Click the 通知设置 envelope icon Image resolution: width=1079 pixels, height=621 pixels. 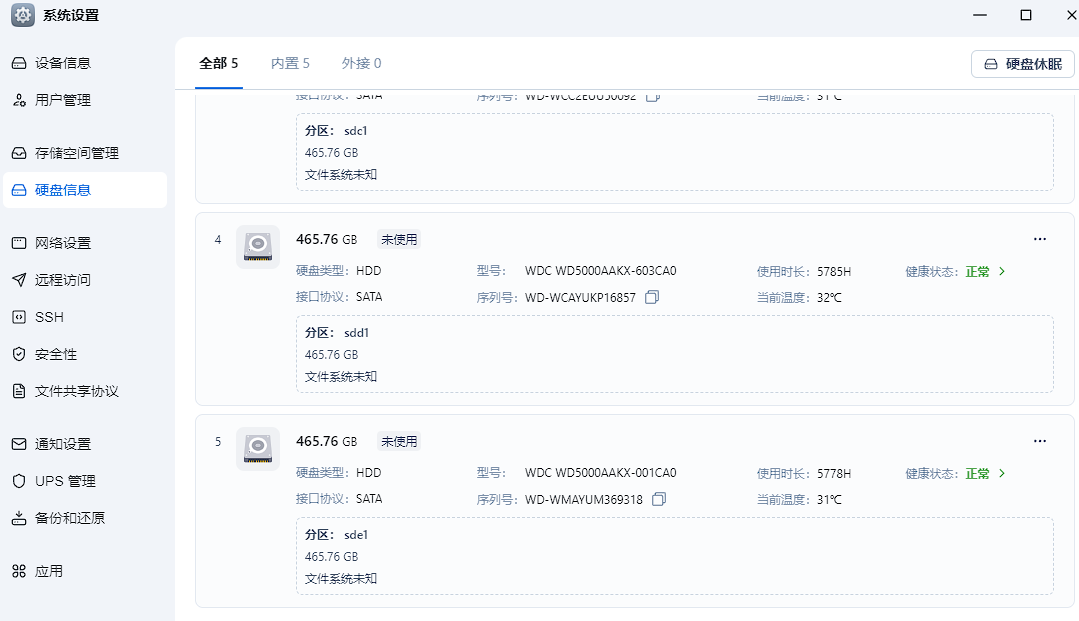tap(19, 444)
